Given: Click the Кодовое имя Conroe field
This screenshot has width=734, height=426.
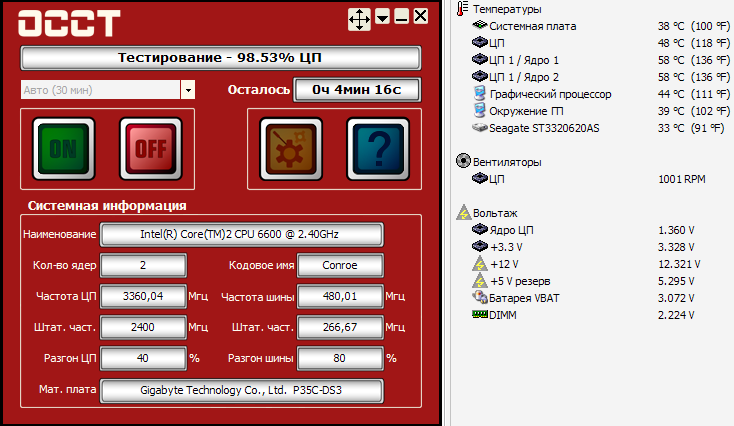Looking at the screenshot, I should click(340, 265).
